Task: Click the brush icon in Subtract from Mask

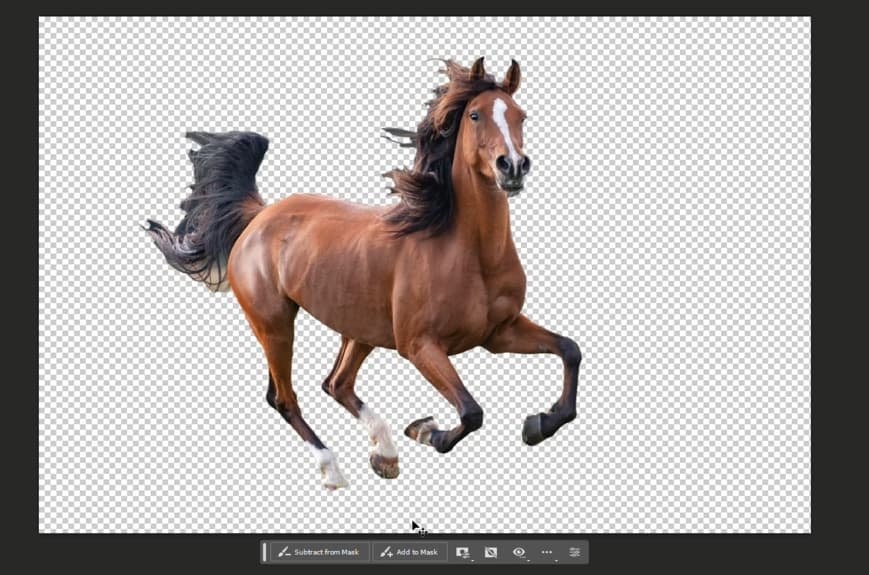Action: pos(284,552)
